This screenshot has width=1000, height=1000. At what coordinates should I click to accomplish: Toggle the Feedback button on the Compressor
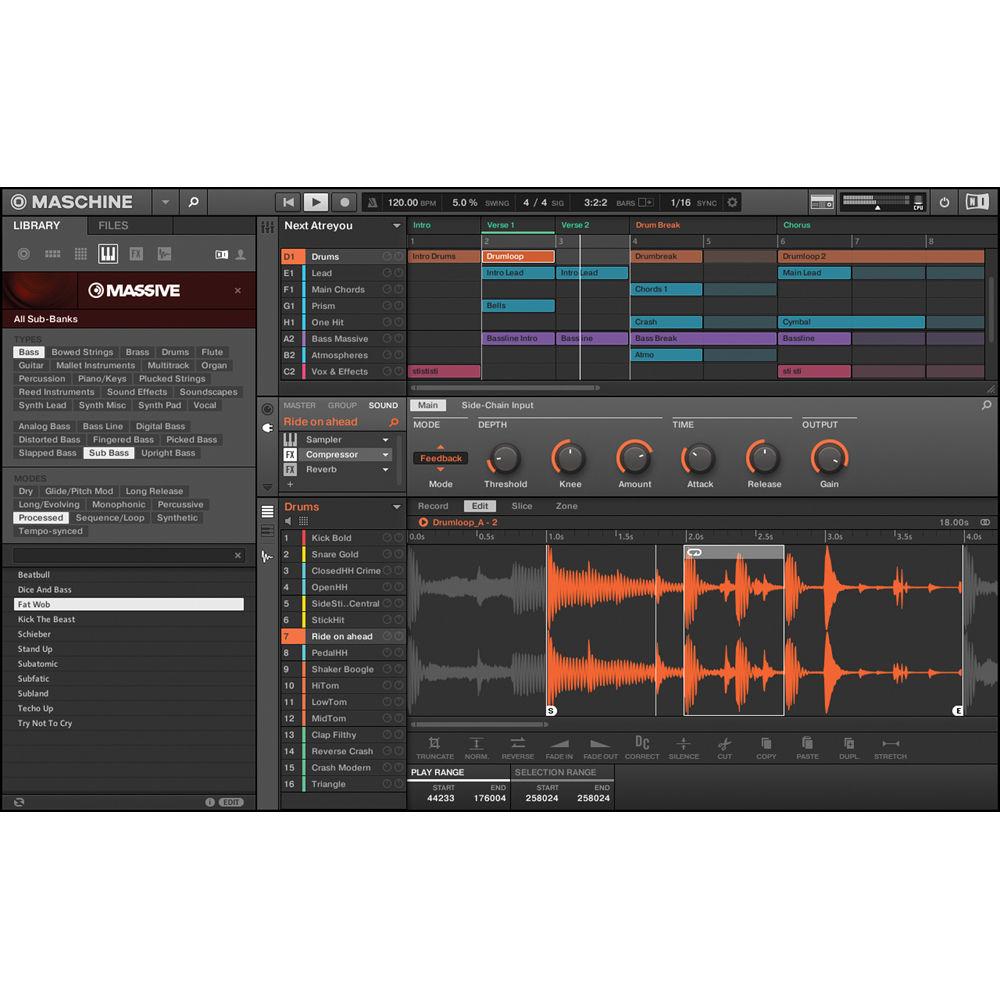[x=440, y=458]
